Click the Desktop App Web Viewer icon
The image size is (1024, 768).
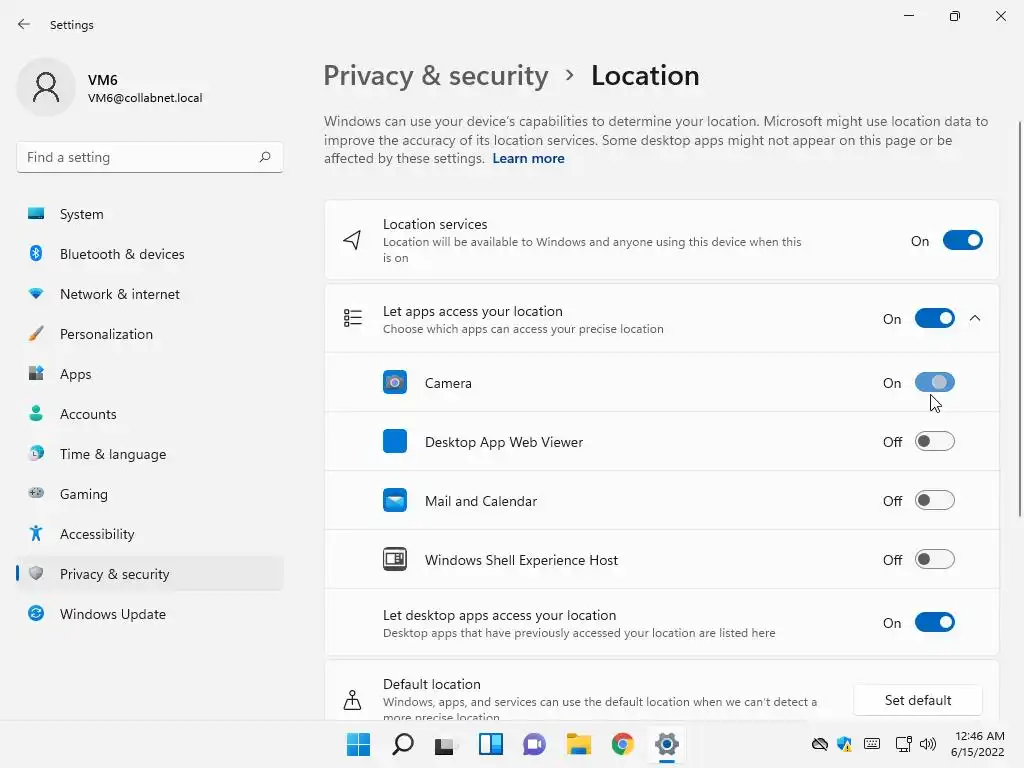tap(395, 442)
